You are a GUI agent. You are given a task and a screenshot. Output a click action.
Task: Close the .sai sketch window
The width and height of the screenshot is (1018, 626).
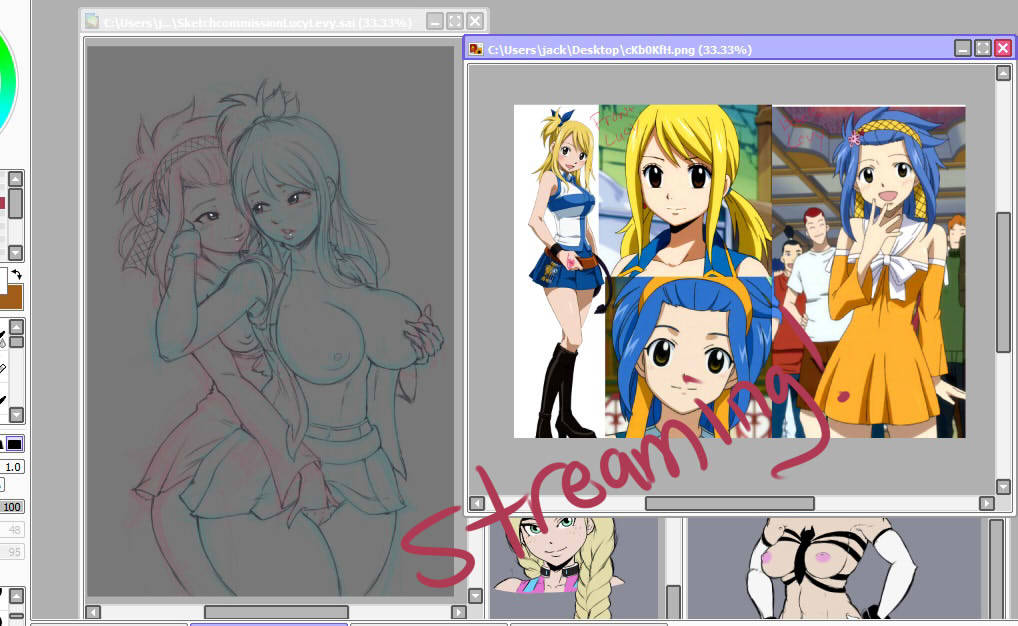pos(475,21)
